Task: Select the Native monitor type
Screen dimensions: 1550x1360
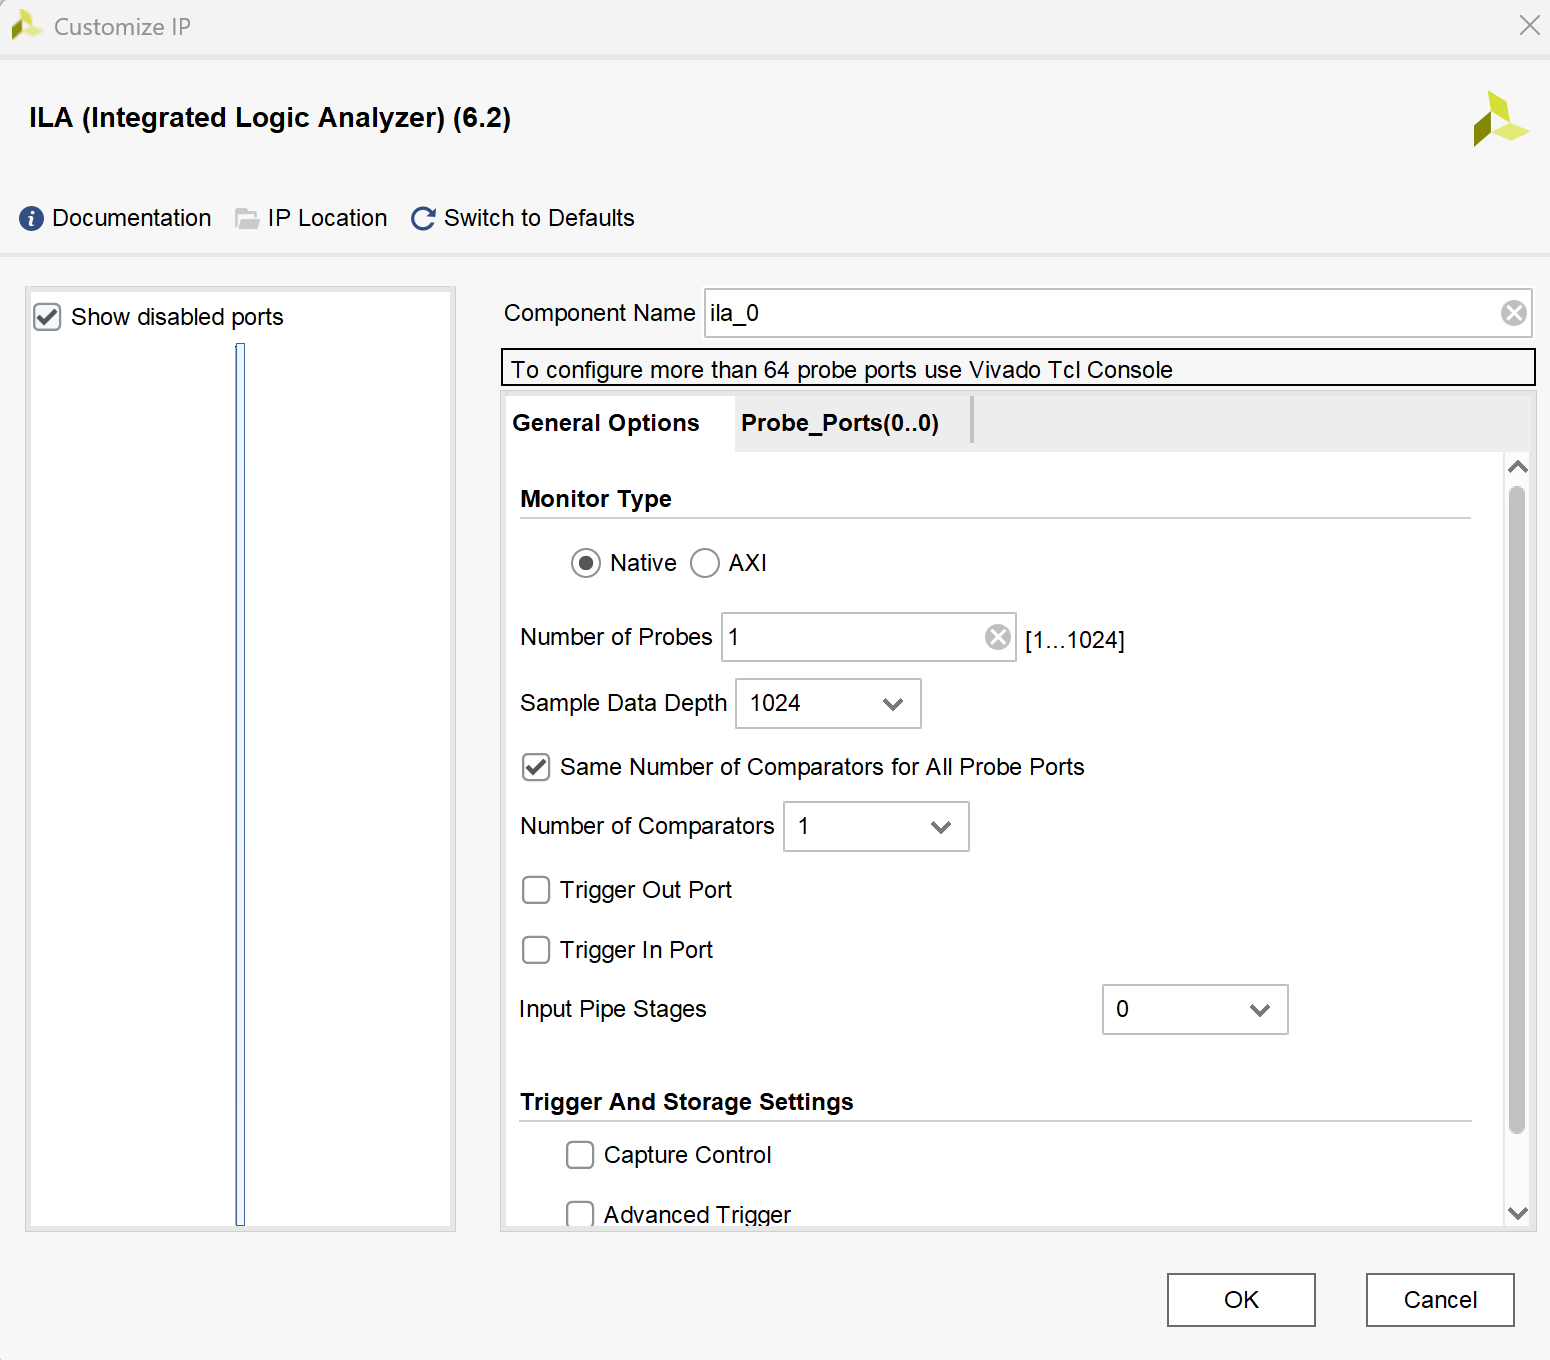Action: (x=586, y=563)
